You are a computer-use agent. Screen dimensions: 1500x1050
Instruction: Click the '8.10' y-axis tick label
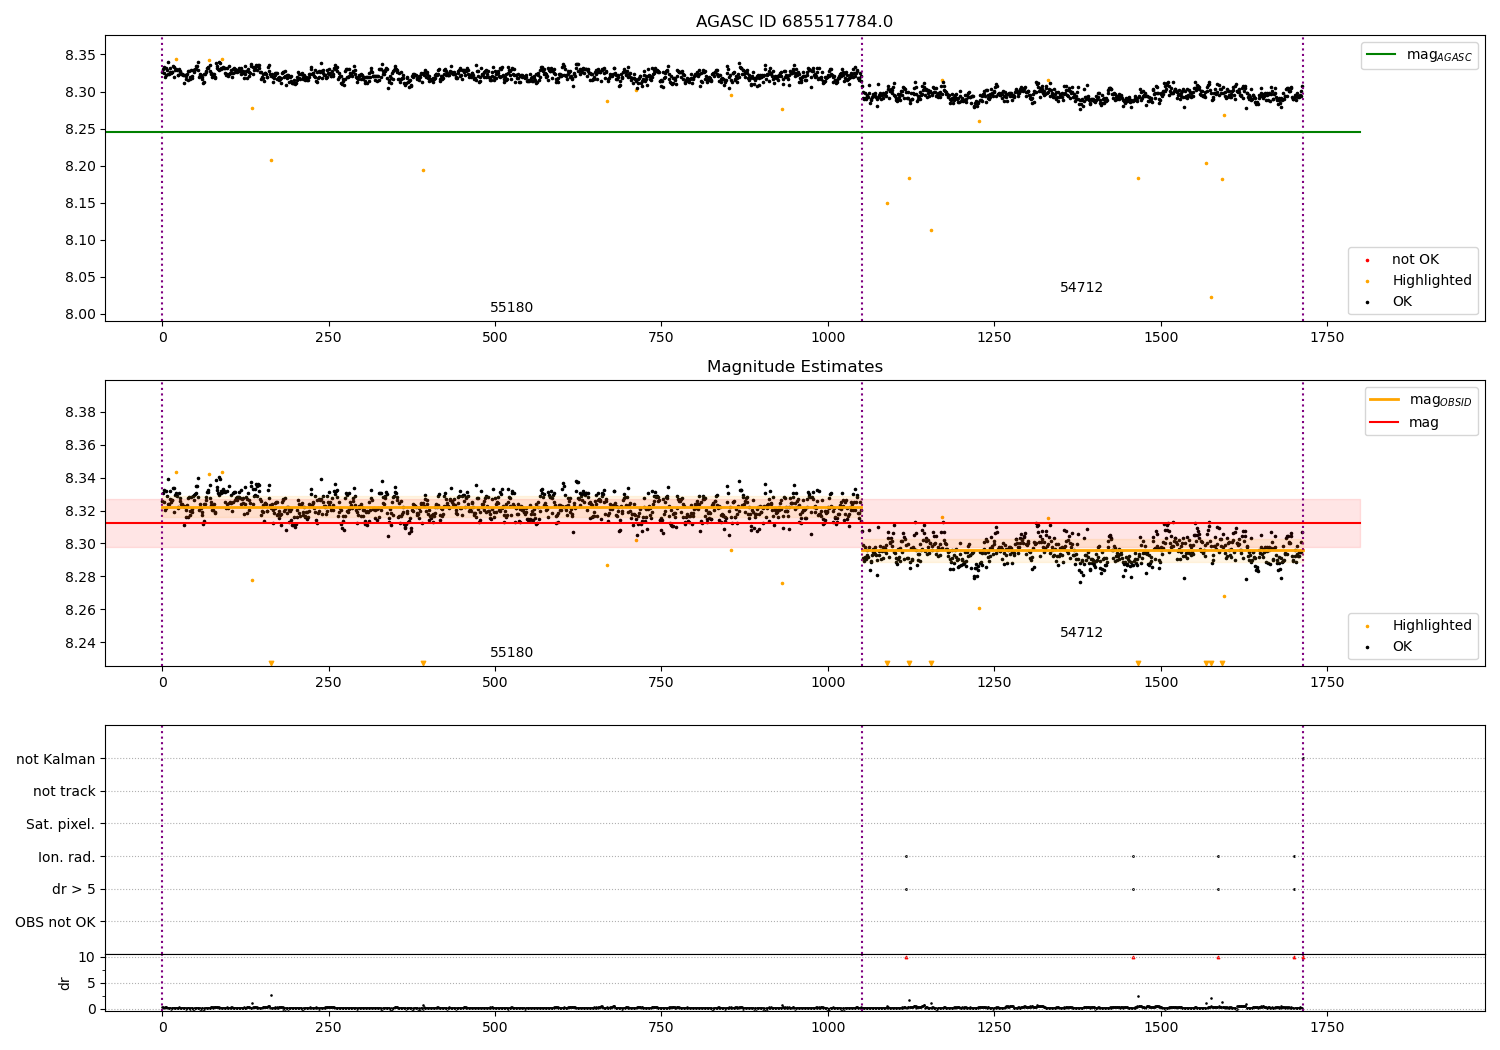tap(79, 240)
